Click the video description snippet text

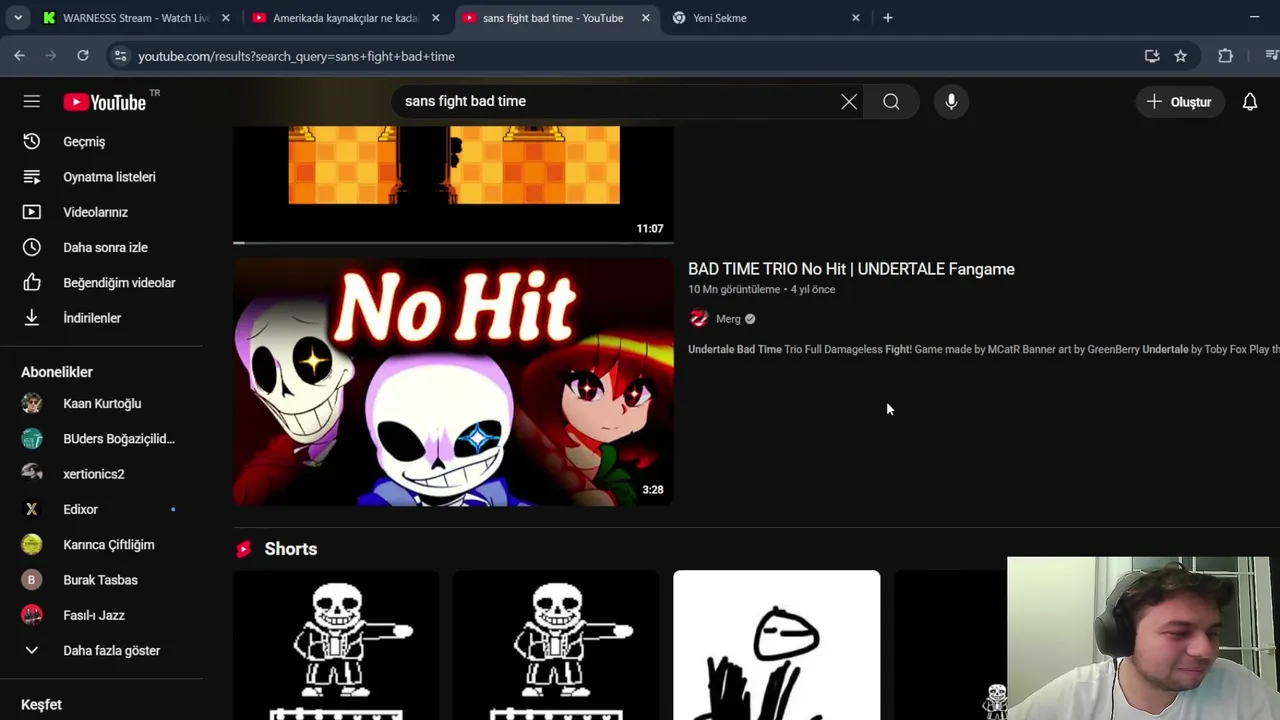984,349
